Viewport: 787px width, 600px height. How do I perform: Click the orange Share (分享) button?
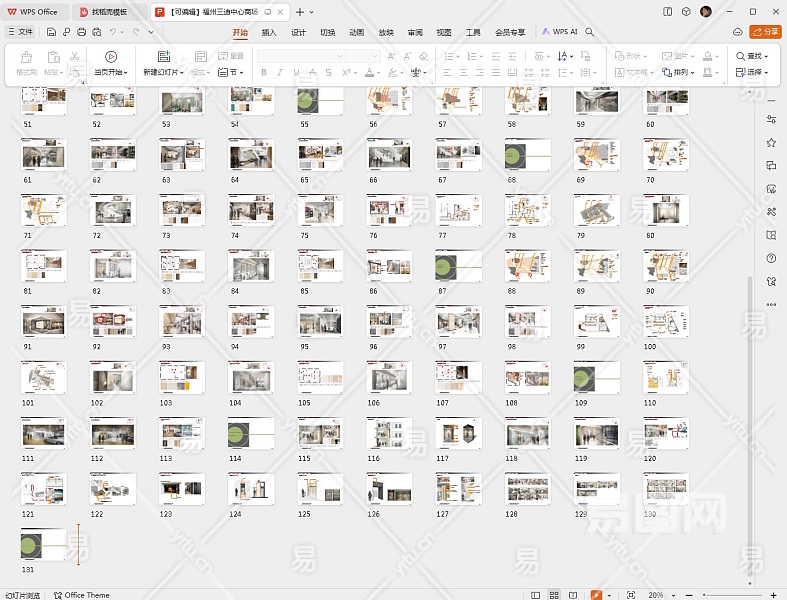coord(764,32)
